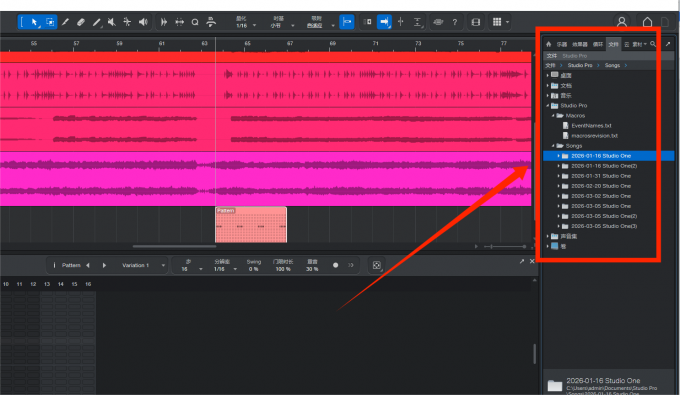Select the Arrow tool in toolbar

coord(34,22)
